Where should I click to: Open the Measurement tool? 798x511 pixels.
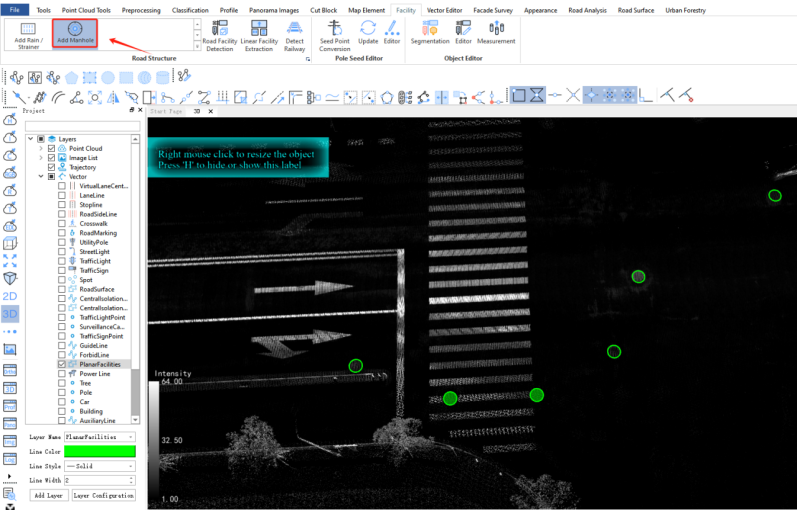click(496, 32)
